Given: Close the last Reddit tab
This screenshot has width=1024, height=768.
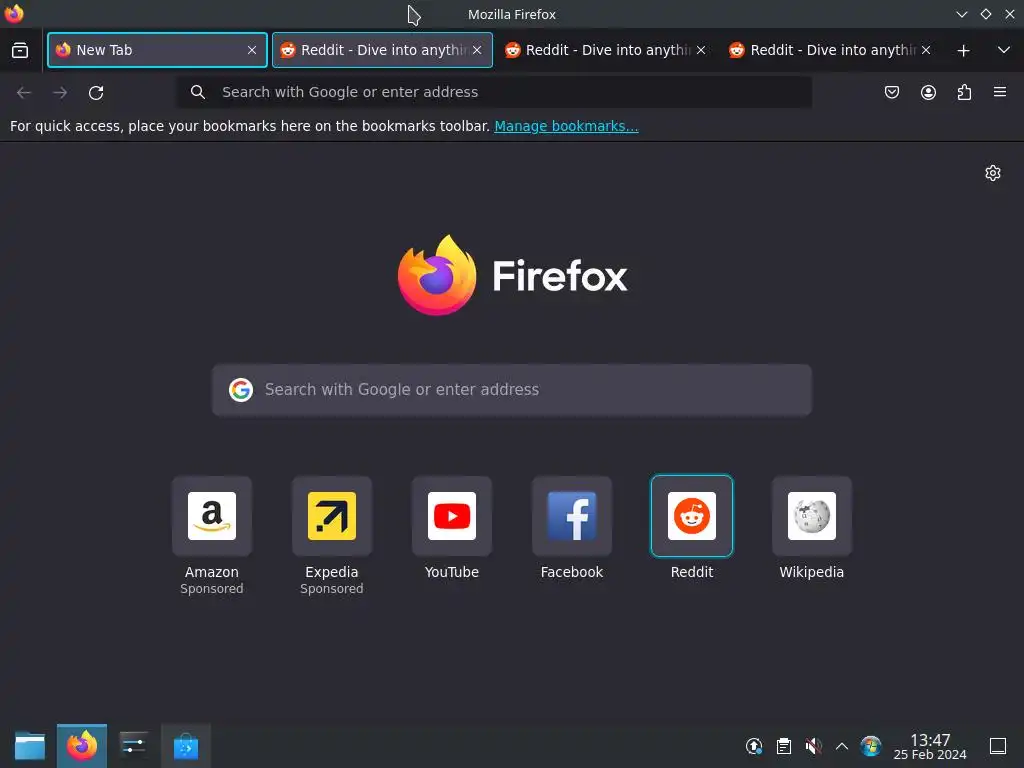Looking at the screenshot, I should [x=926, y=50].
